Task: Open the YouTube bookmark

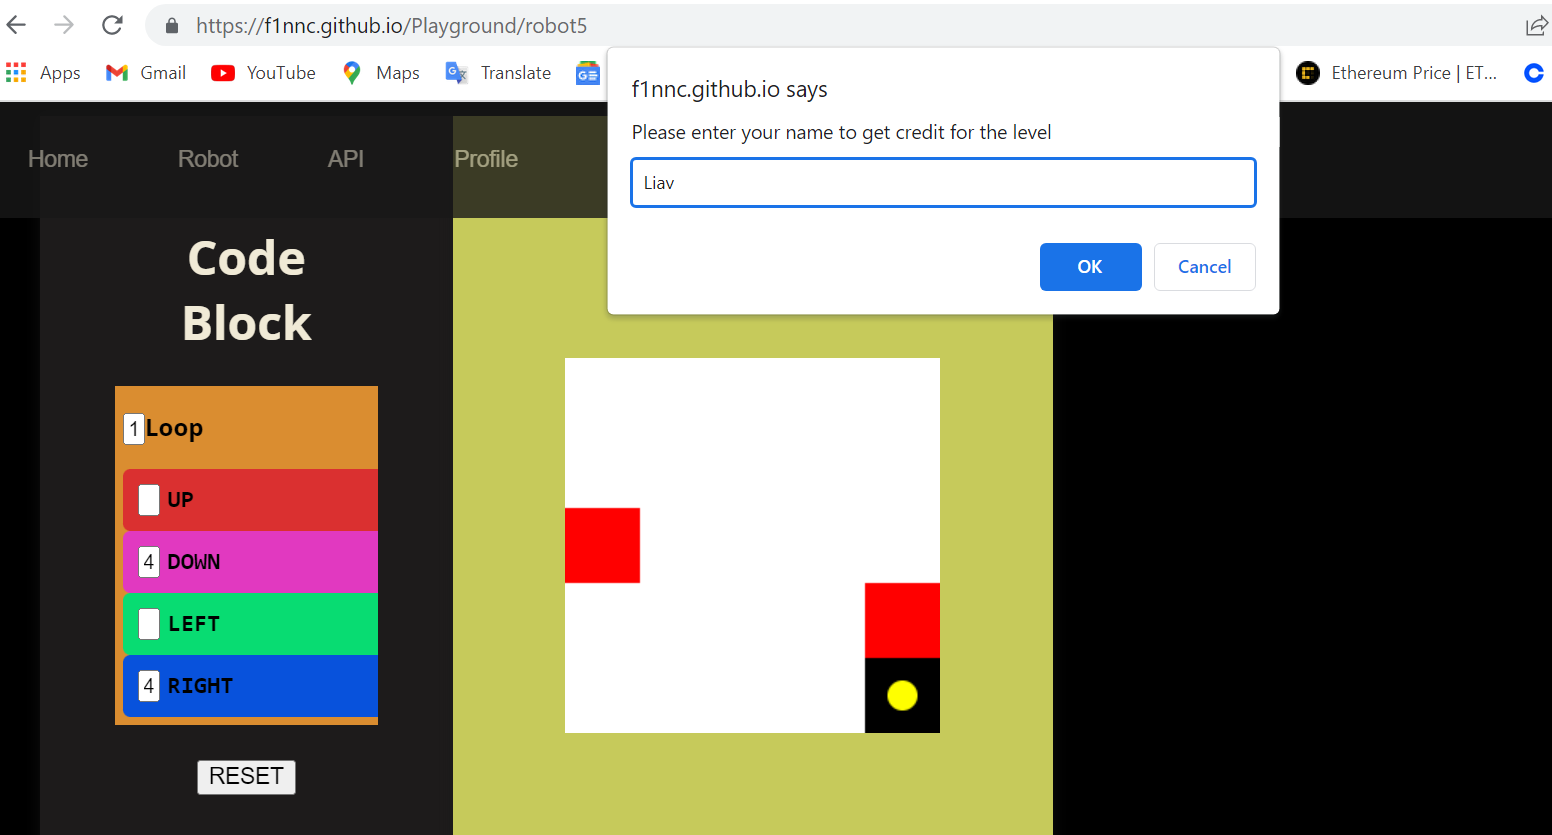Action: click(263, 72)
